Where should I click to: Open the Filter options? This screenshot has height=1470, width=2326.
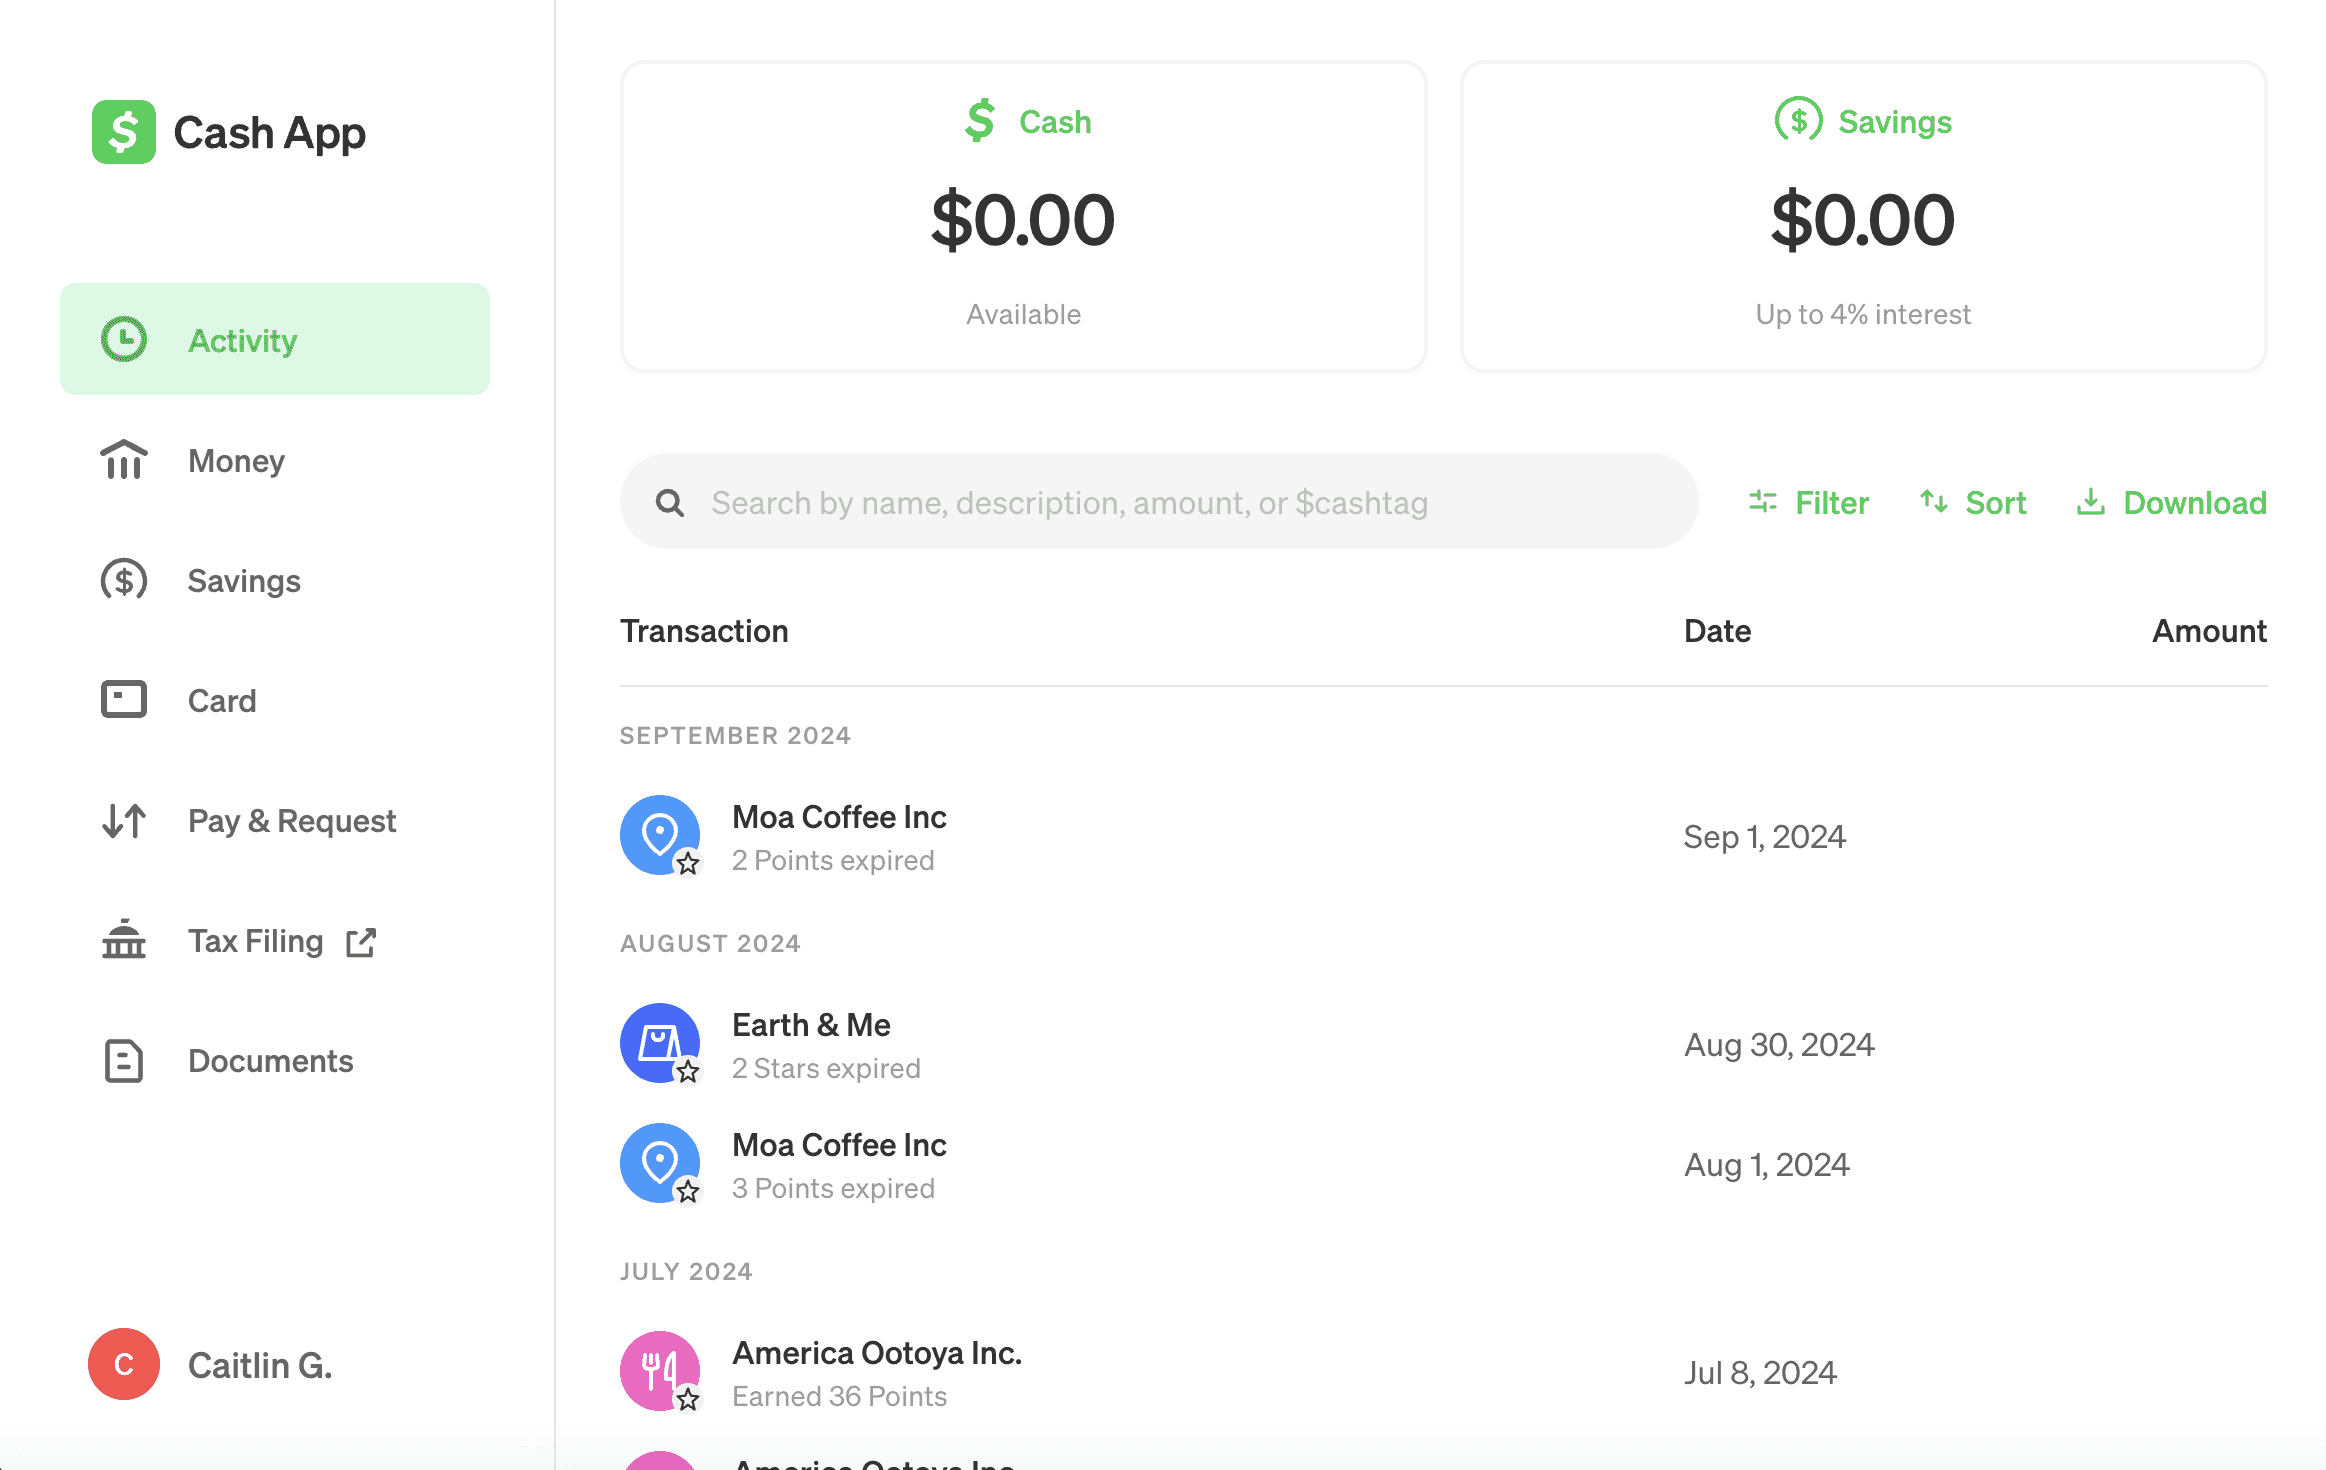point(1808,502)
